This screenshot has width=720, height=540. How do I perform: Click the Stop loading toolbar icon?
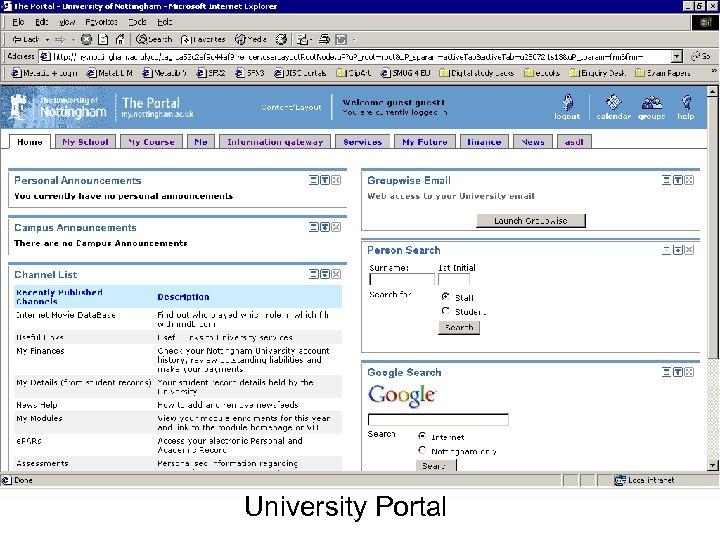coord(86,39)
